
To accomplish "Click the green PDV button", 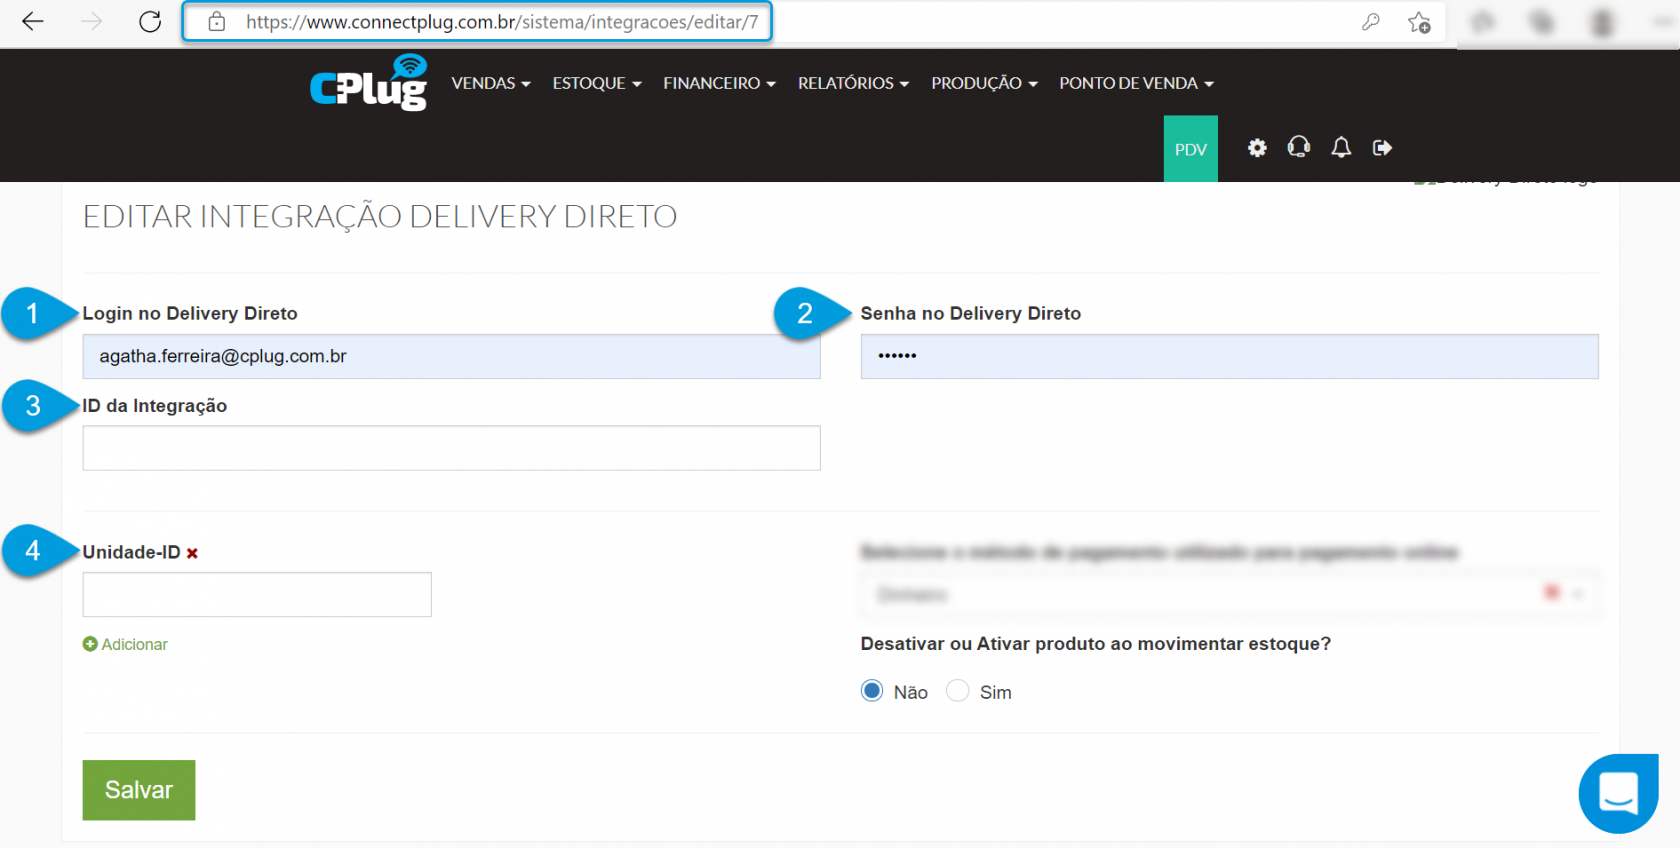I will (1191, 149).
